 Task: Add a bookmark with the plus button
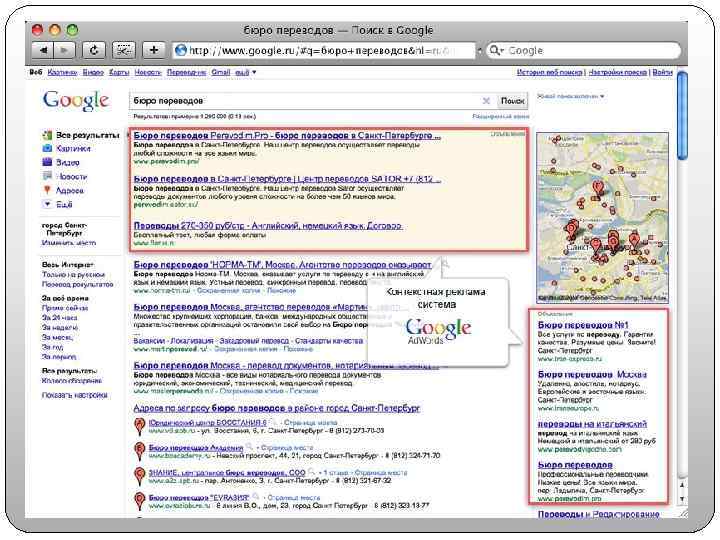[x=154, y=50]
